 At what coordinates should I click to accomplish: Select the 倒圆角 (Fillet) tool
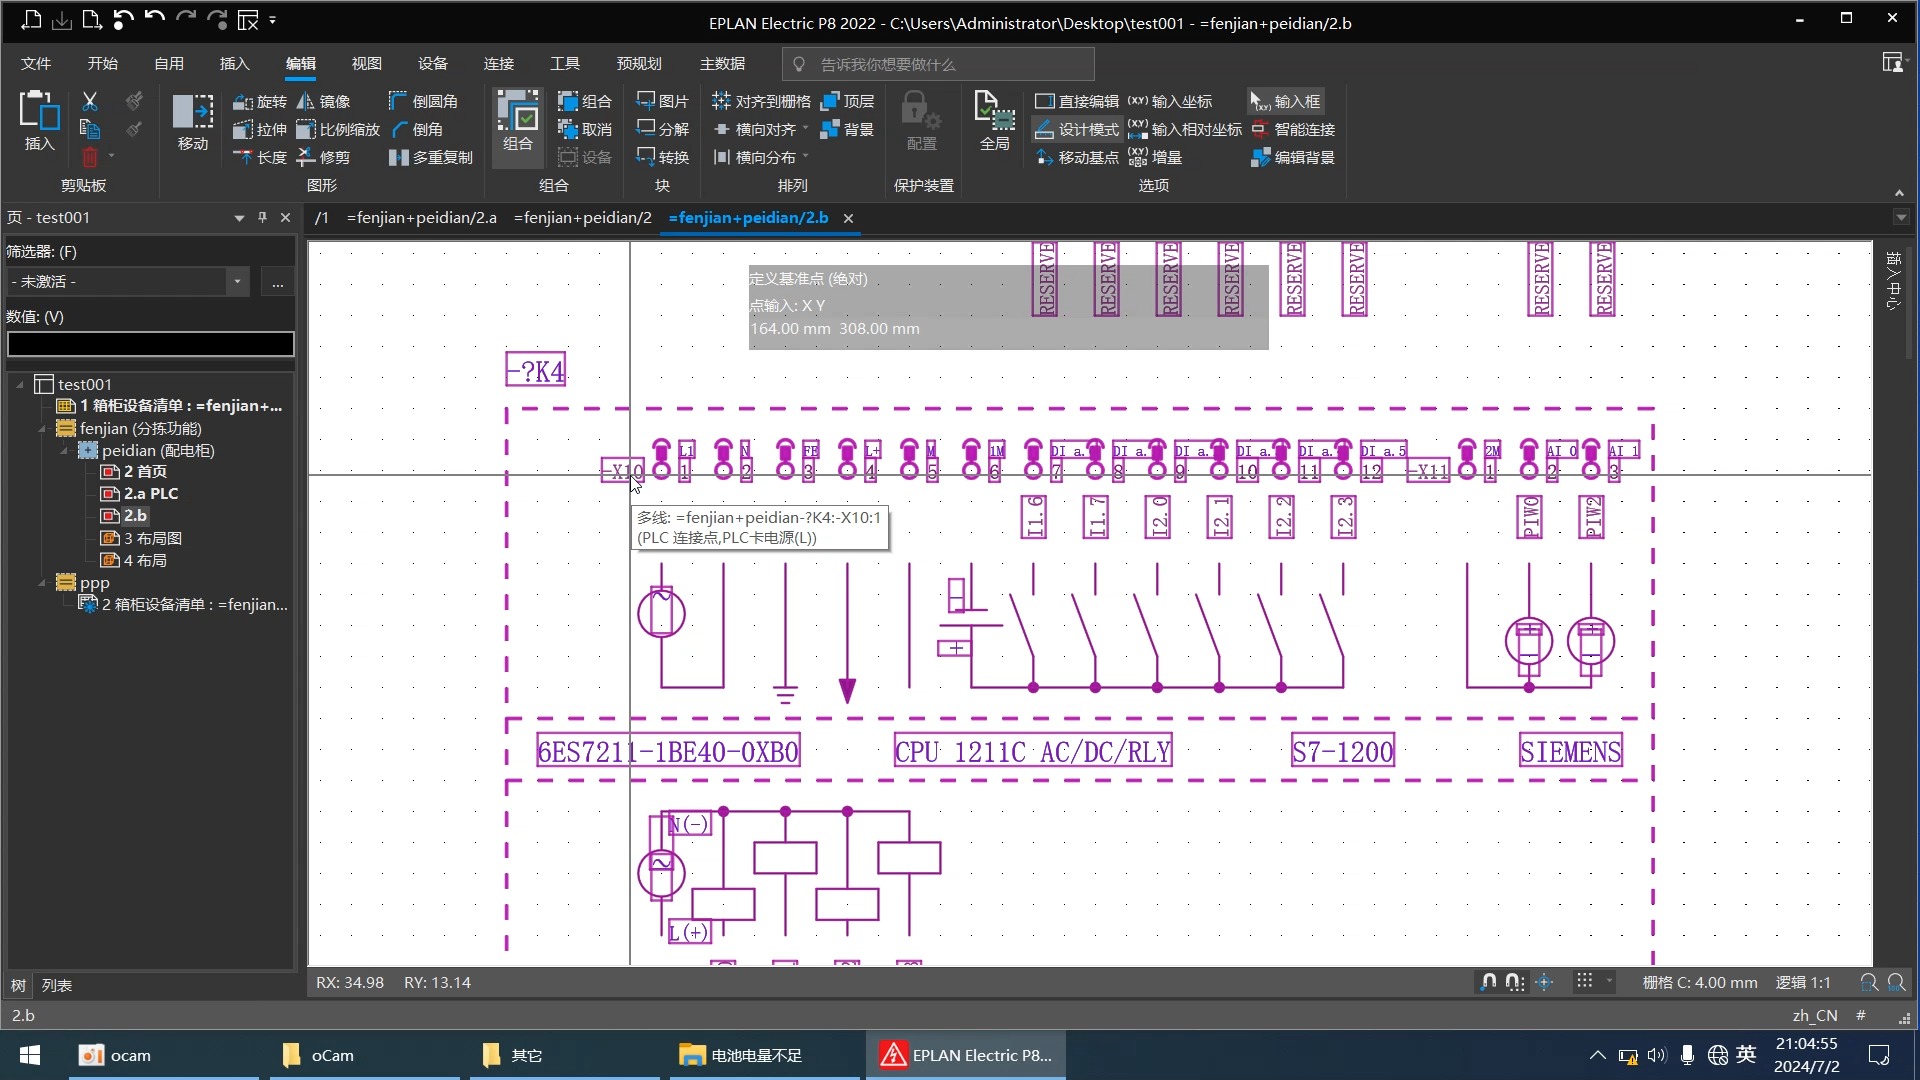tap(423, 101)
